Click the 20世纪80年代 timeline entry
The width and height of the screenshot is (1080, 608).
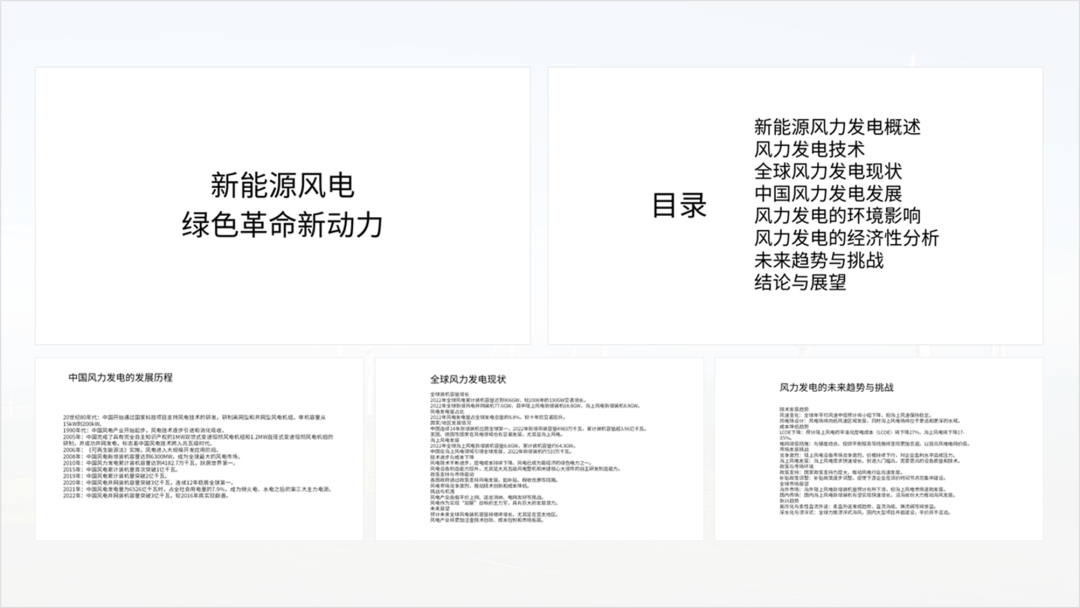[x=194, y=420]
